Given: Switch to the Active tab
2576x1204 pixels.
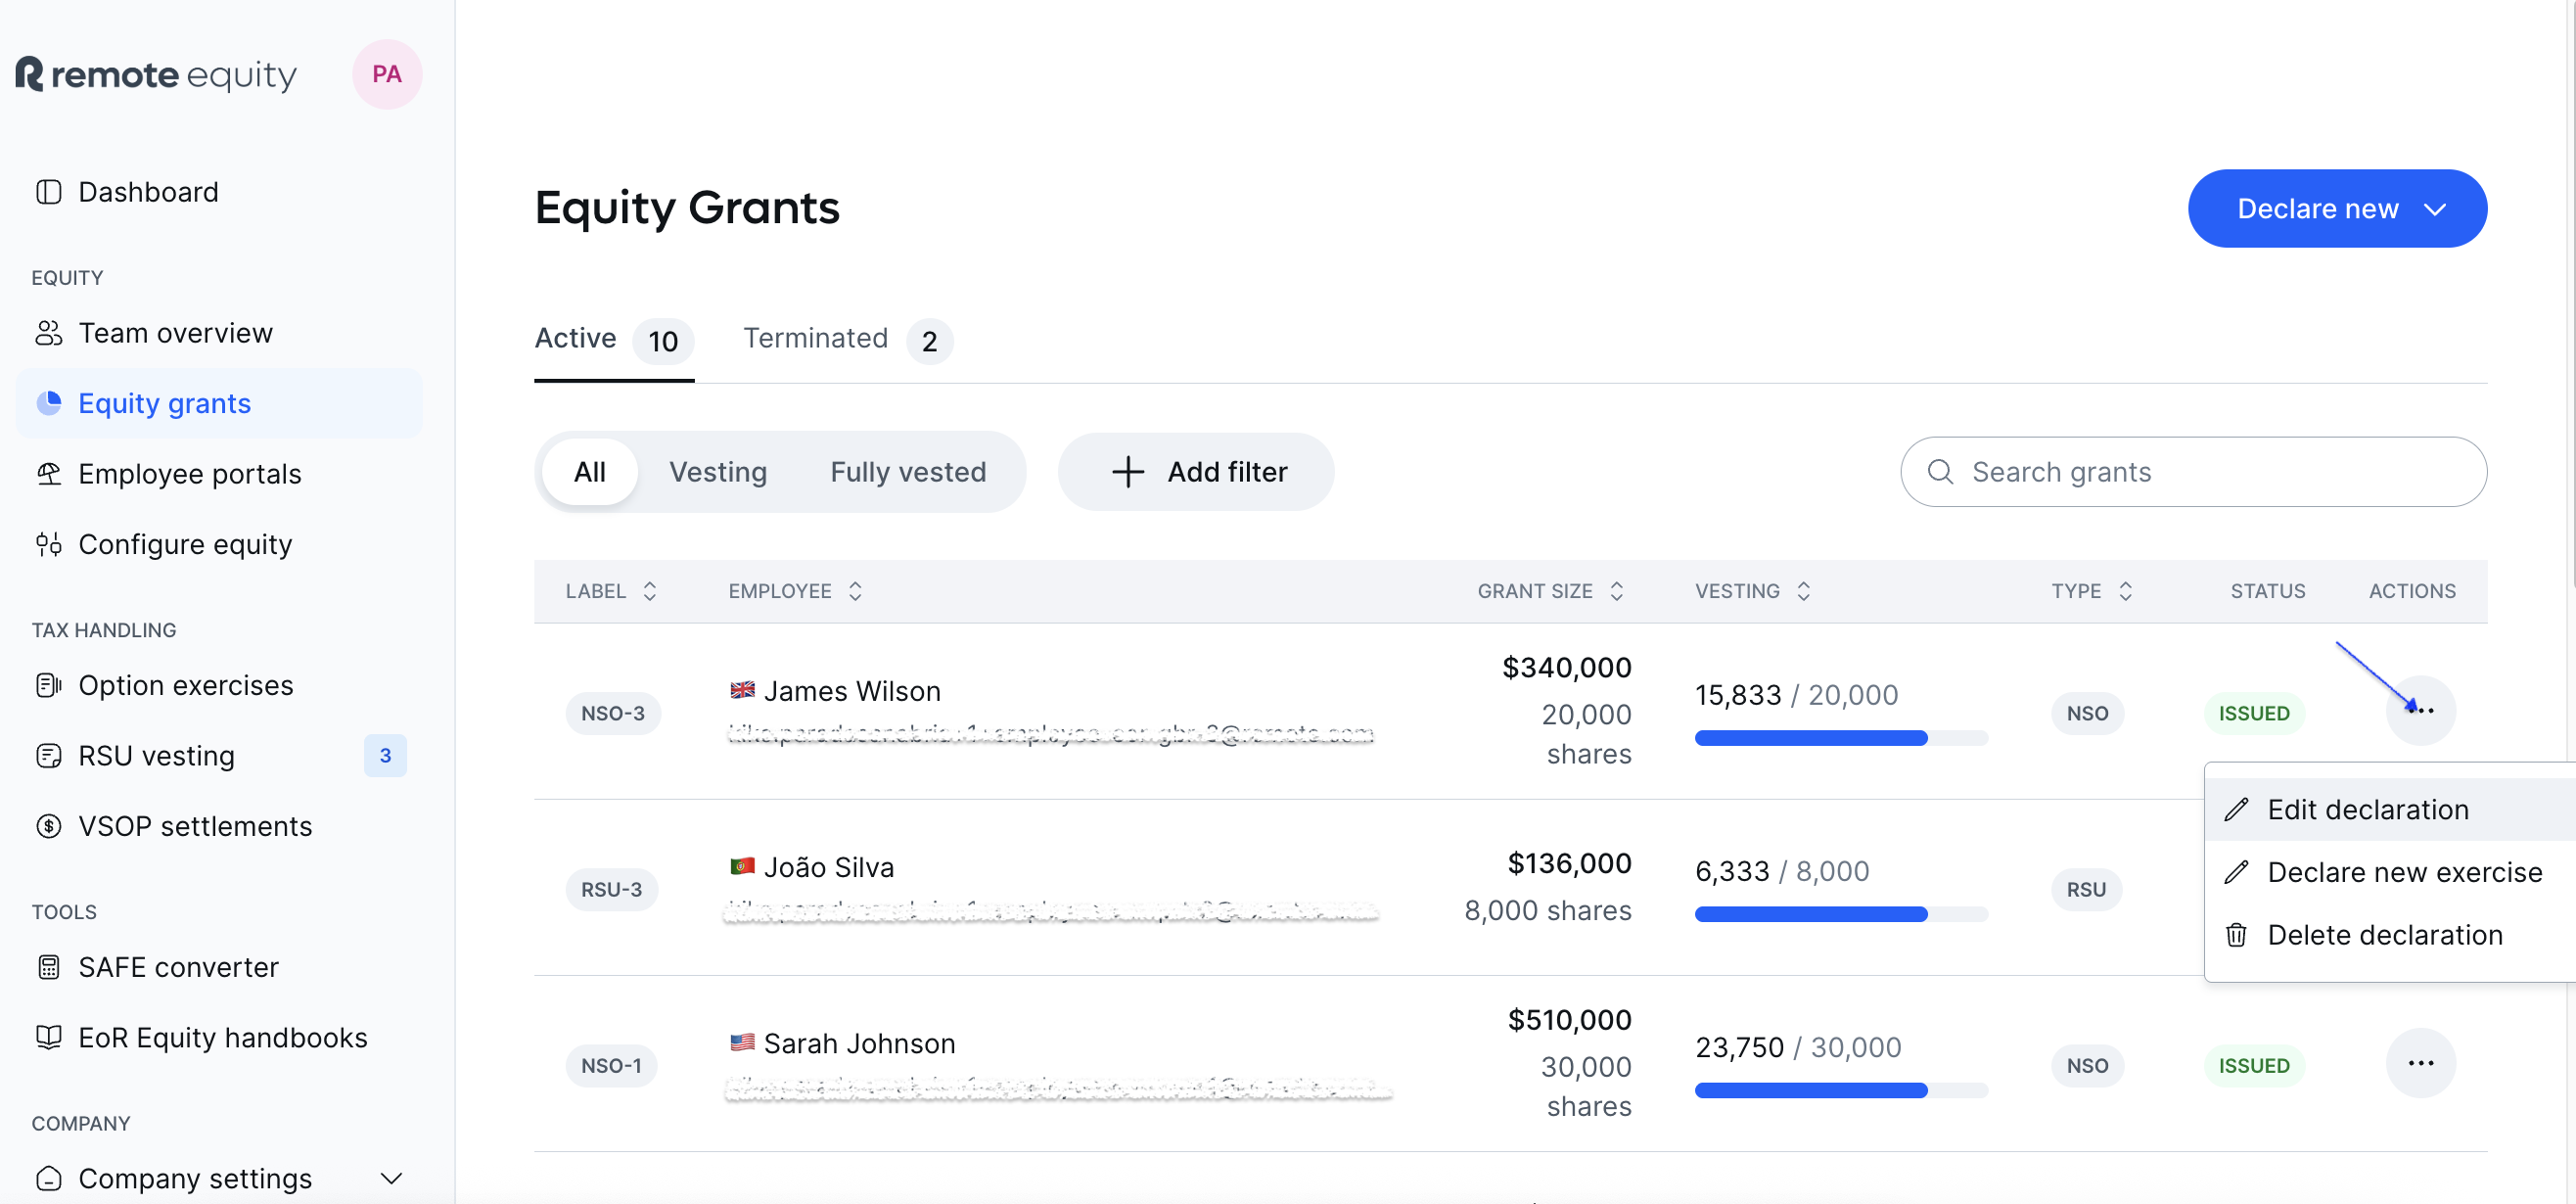Looking at the screenshot, I should pos(614,340).
